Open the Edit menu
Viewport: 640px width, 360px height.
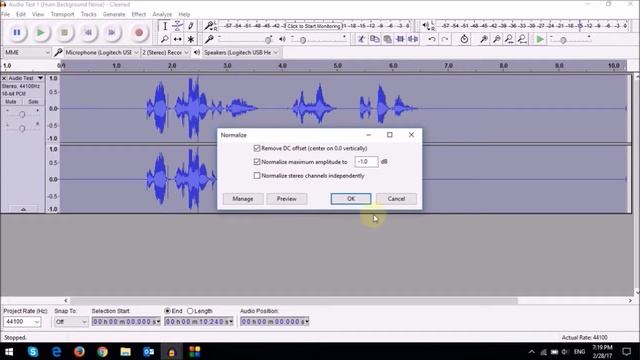pyautogui.click(x=21, y=14)
